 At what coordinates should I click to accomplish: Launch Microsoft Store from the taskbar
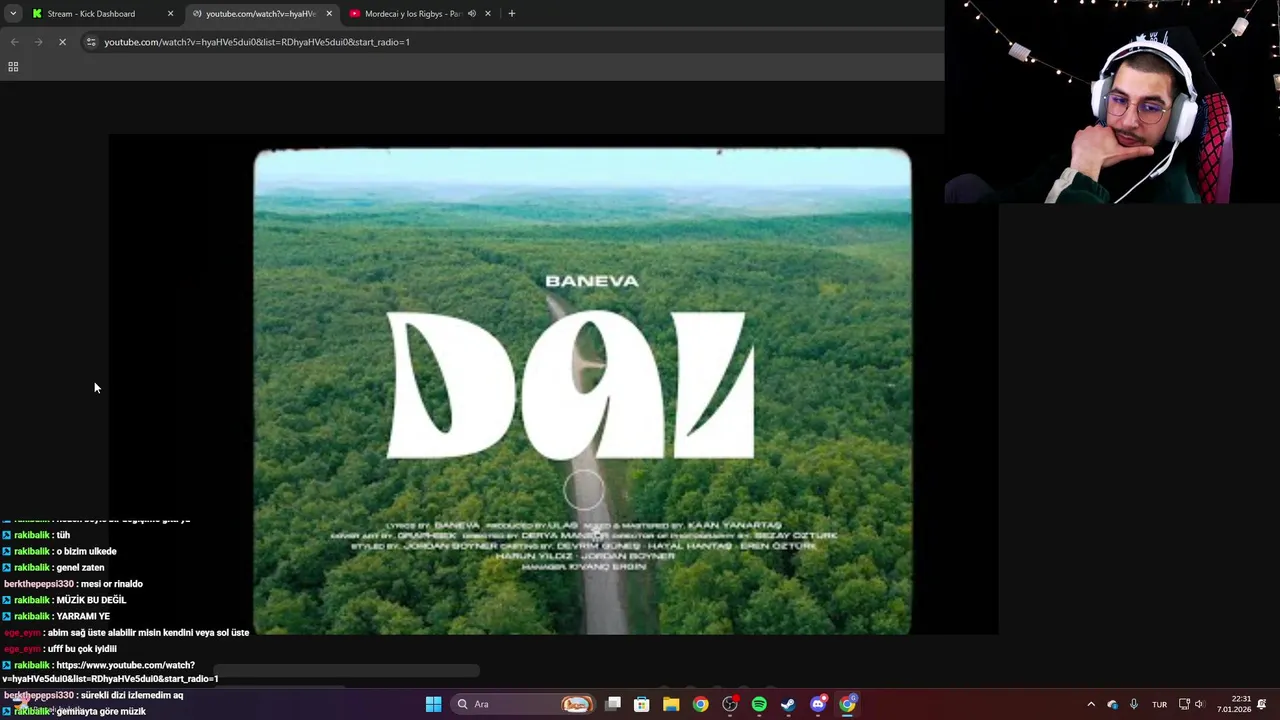pos(642,704)
